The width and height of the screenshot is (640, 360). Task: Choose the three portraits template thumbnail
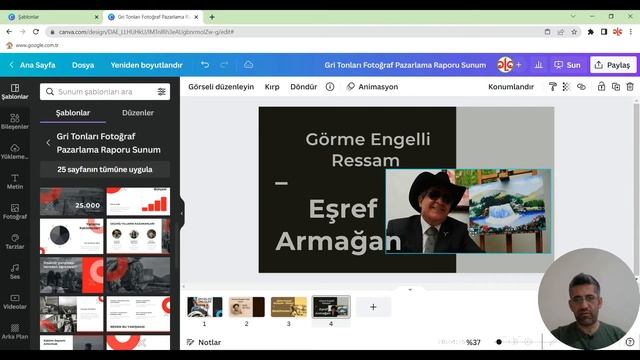point(138,236)
